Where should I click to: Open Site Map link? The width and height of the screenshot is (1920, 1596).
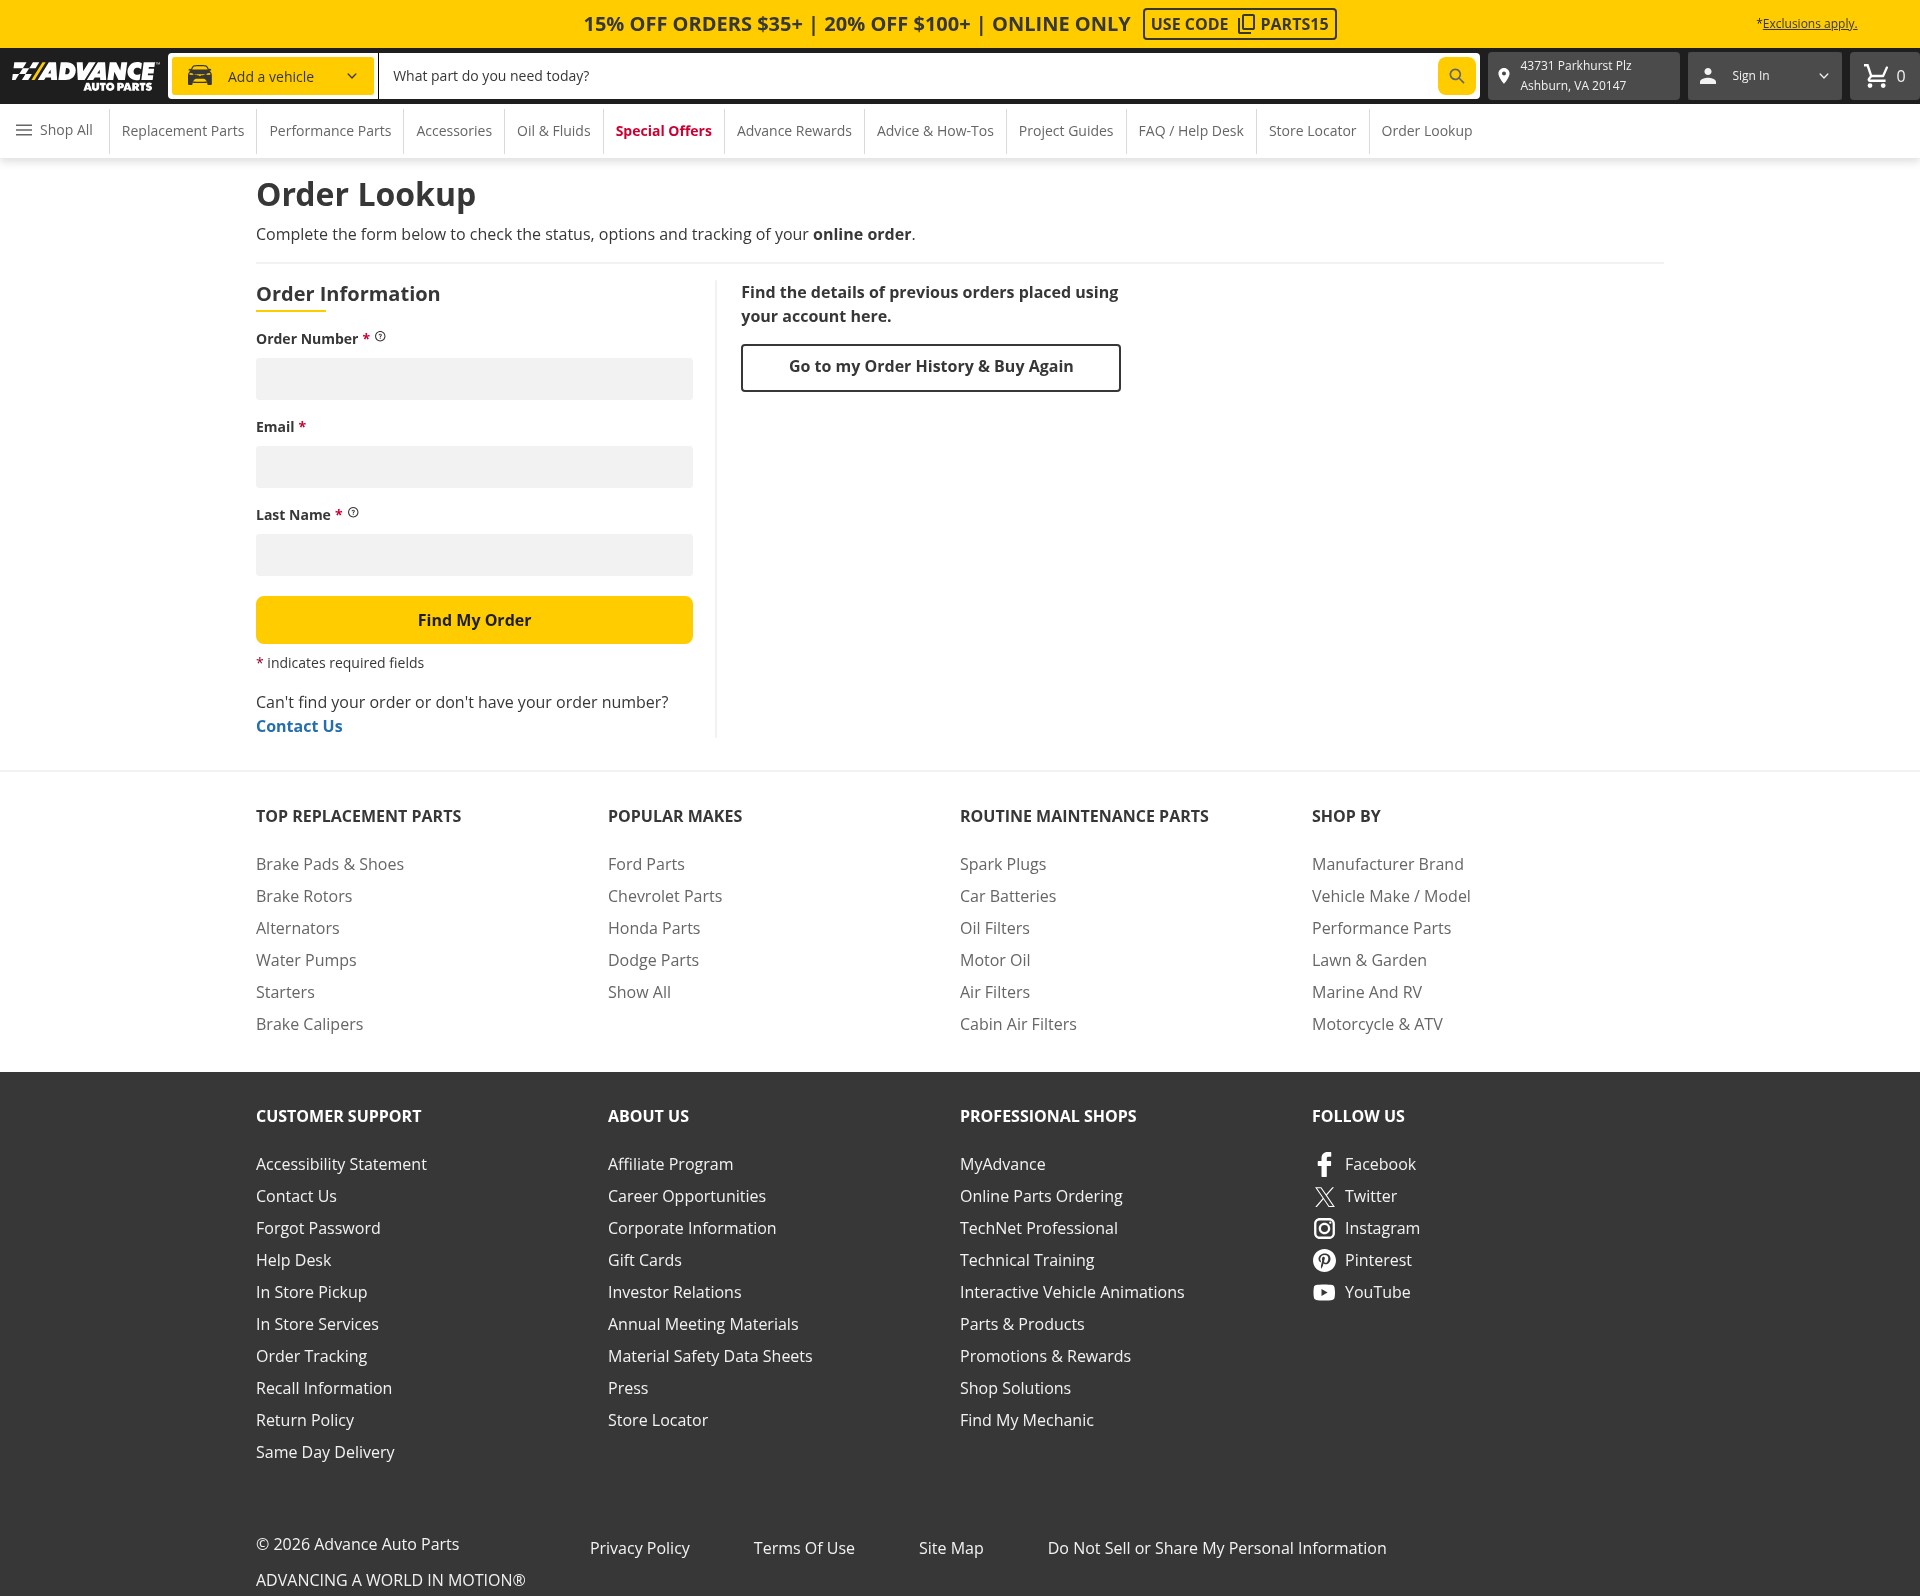coord(951,1548)
